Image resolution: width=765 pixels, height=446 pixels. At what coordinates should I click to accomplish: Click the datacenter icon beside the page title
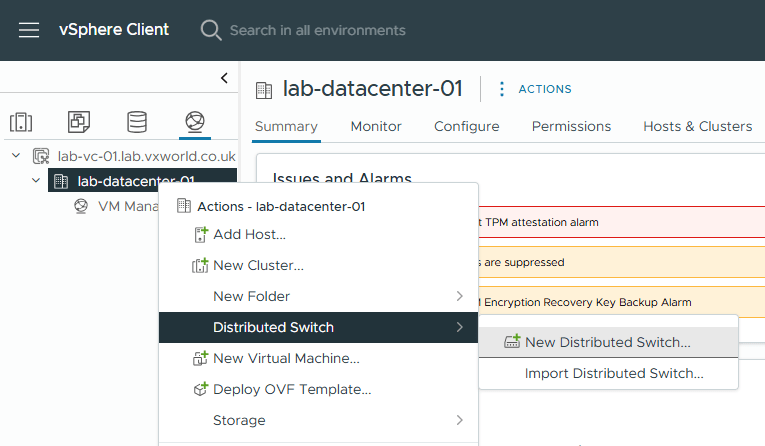[265, 89]
